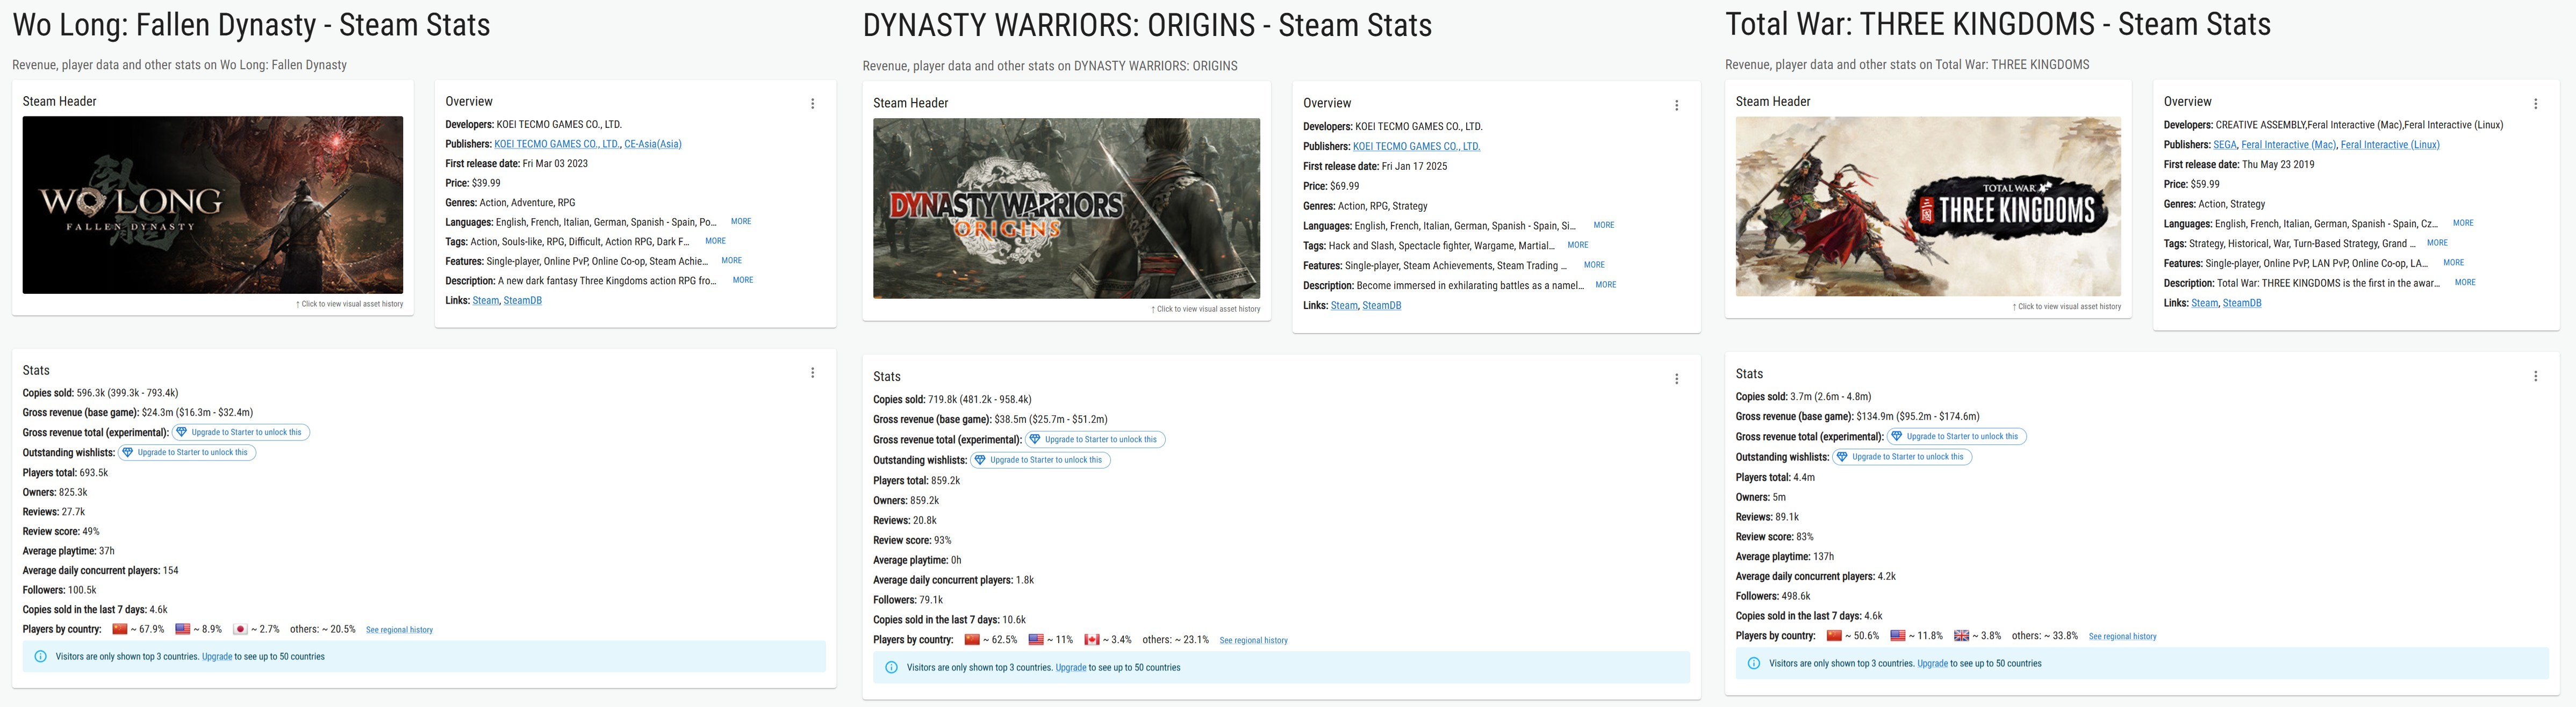
Task: Click Japan flag in Wo Long players by country
Action: pyautogui.click(x=240, y=629)
